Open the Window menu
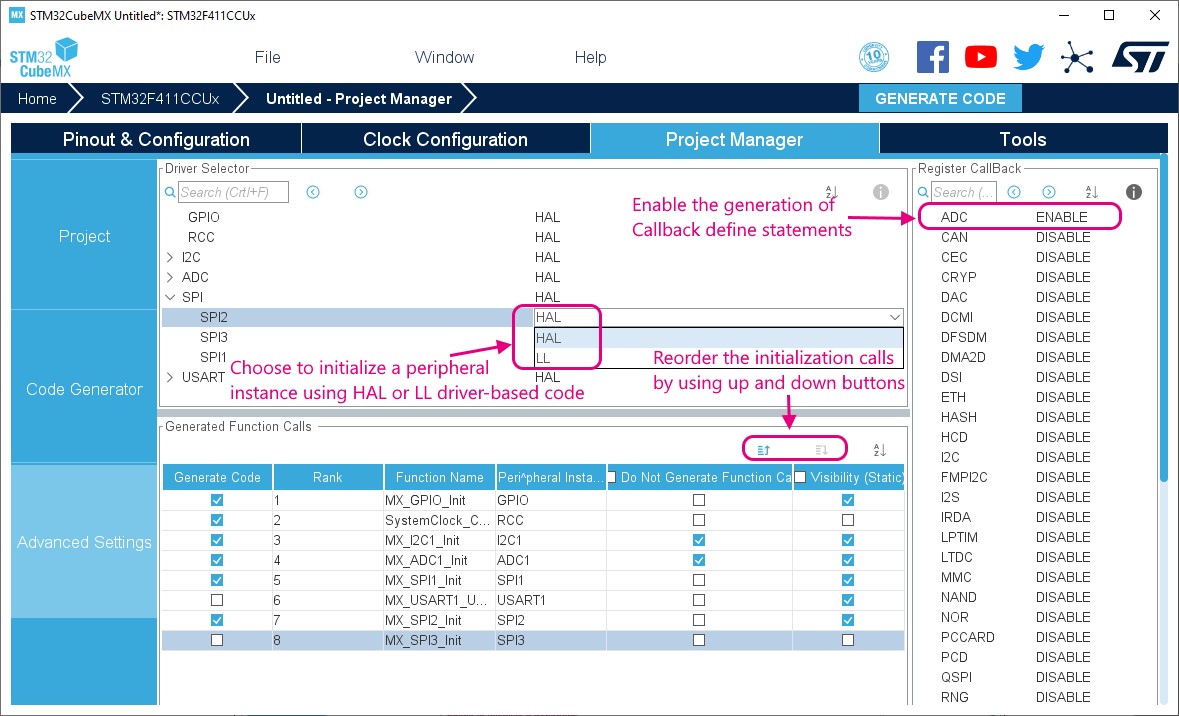This screenshot has height=716, width=1179. (444, 57)
